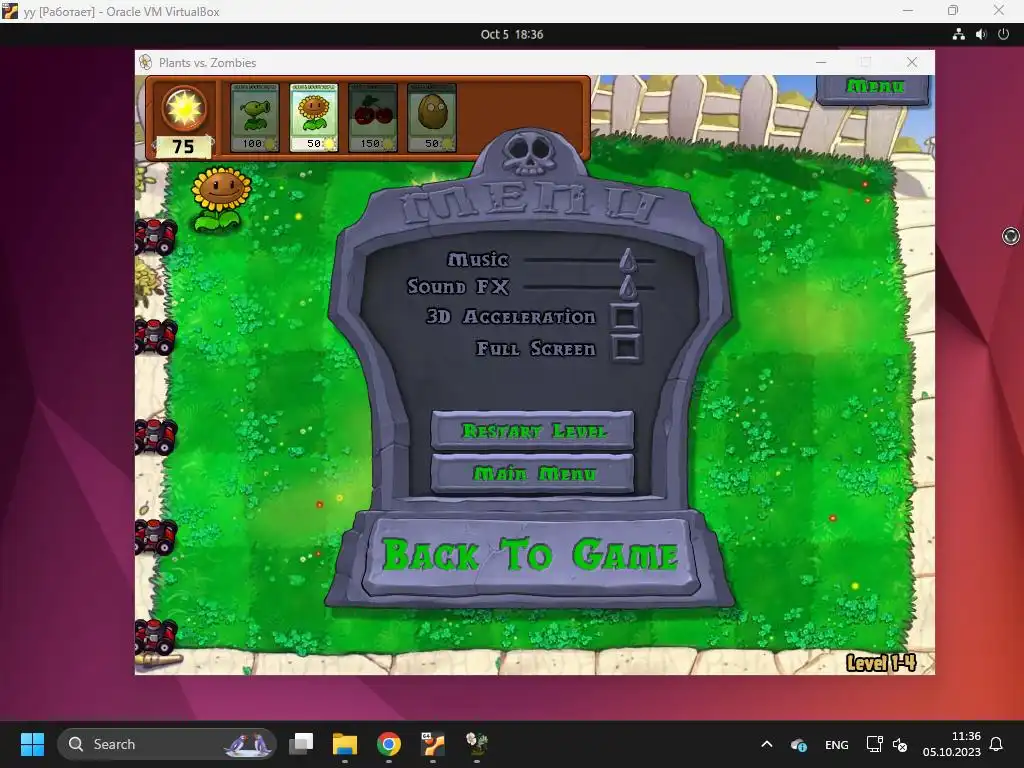Click the sun counter icon
1024x768 pixels.
[x=184, y=108]
